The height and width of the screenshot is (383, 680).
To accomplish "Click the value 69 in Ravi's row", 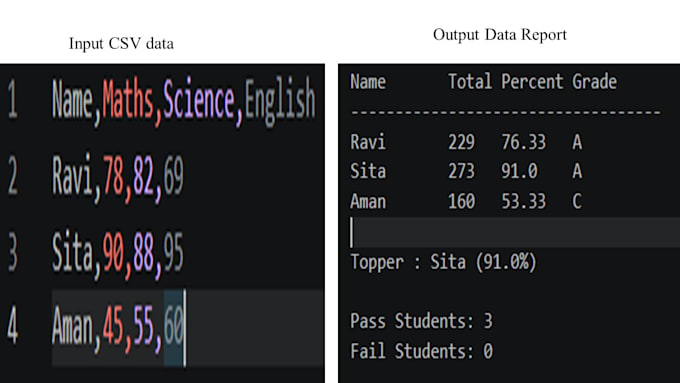I will (174, 176).
